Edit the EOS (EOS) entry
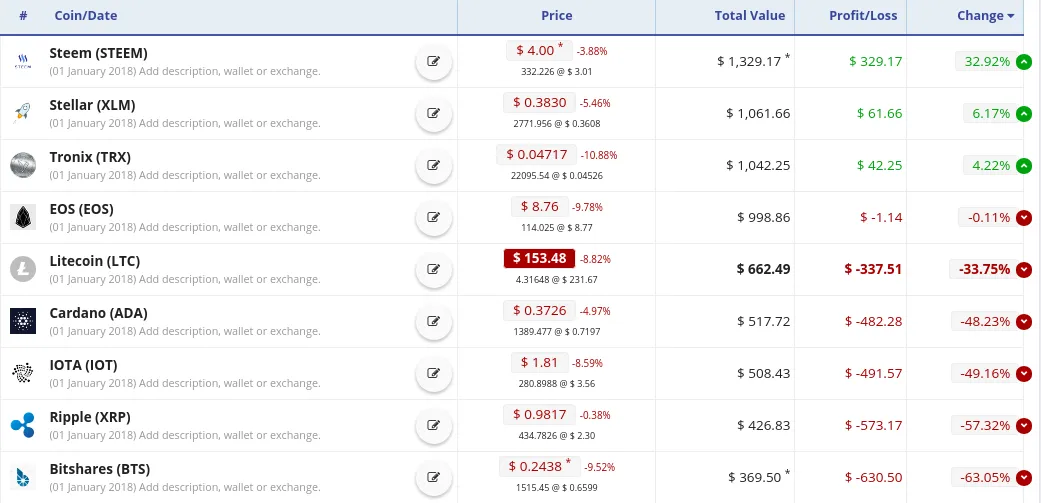This screenshot has height=503, width=1041. point(434,218)
